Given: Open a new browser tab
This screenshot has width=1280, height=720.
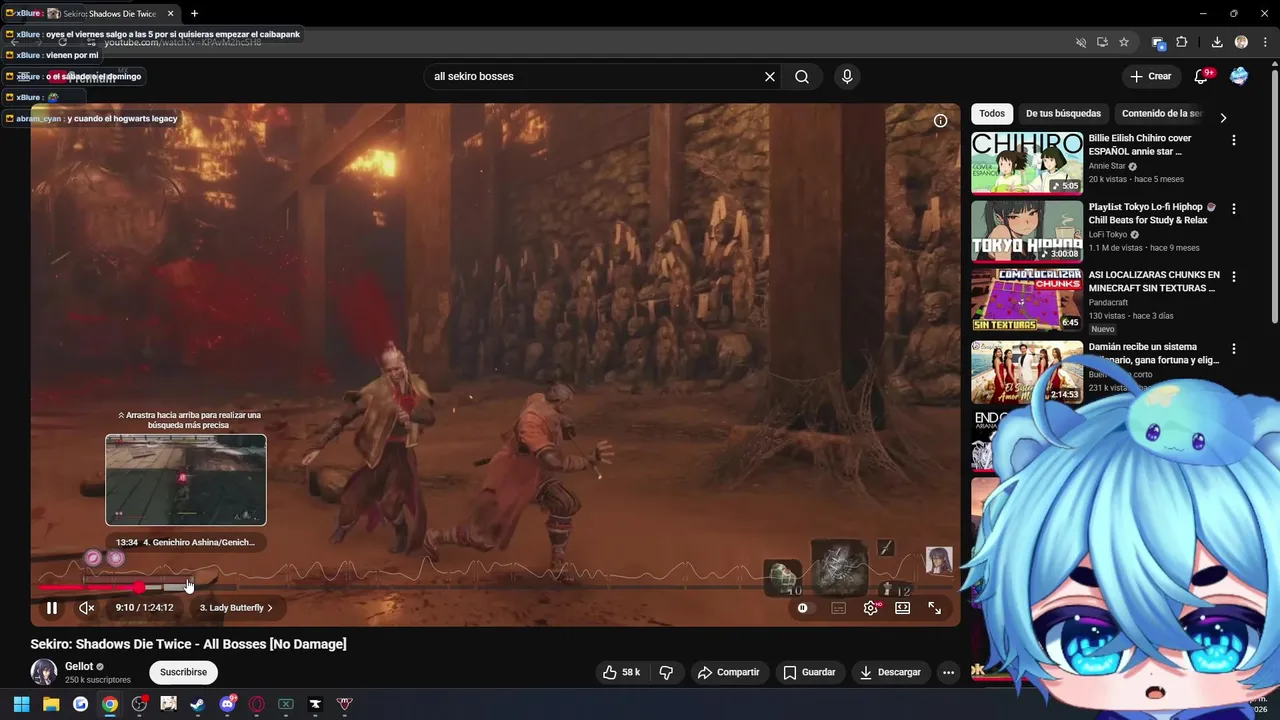Looking at the screenshot, I should coord(194,14).
